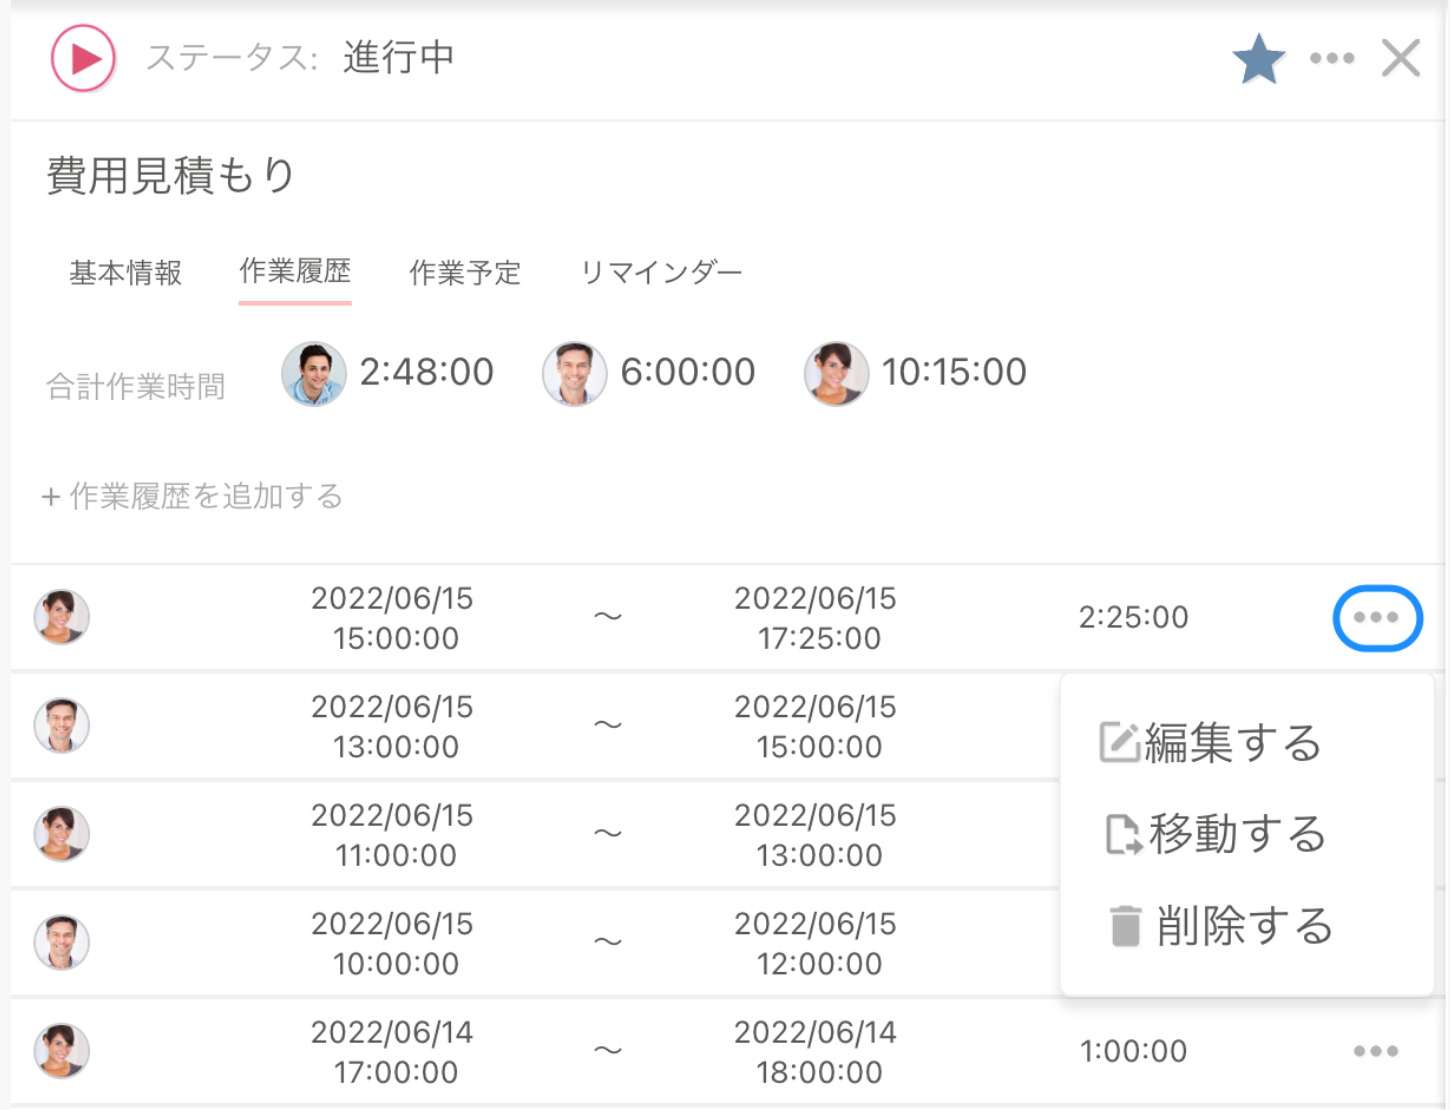The height and width of the screenshot is (1110, 1450).
Task: Click the avatar with 6:00:00 work time
Action: point(574,373)
